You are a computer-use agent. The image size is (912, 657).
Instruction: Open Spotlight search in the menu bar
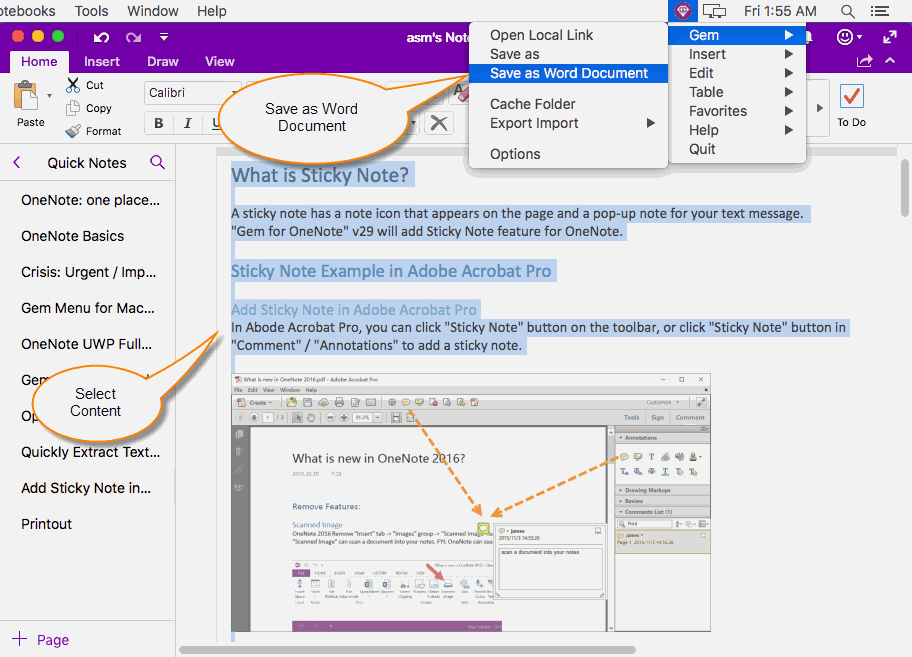pyautogui.click(x=847, y=11)
